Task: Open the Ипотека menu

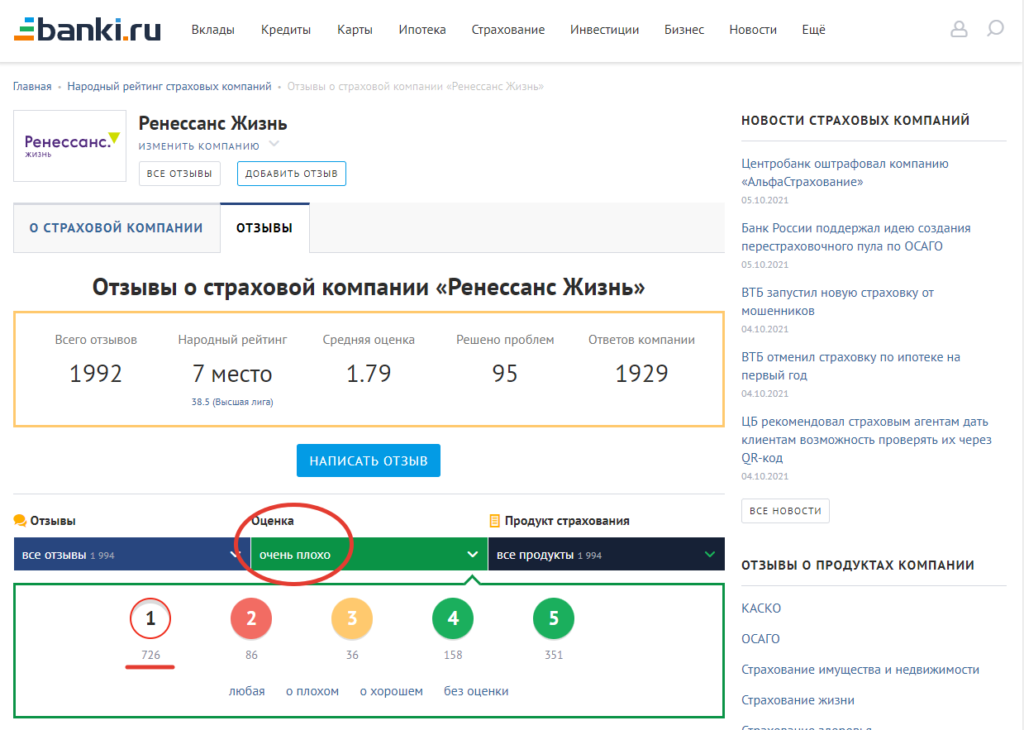Action: (422, 30)
